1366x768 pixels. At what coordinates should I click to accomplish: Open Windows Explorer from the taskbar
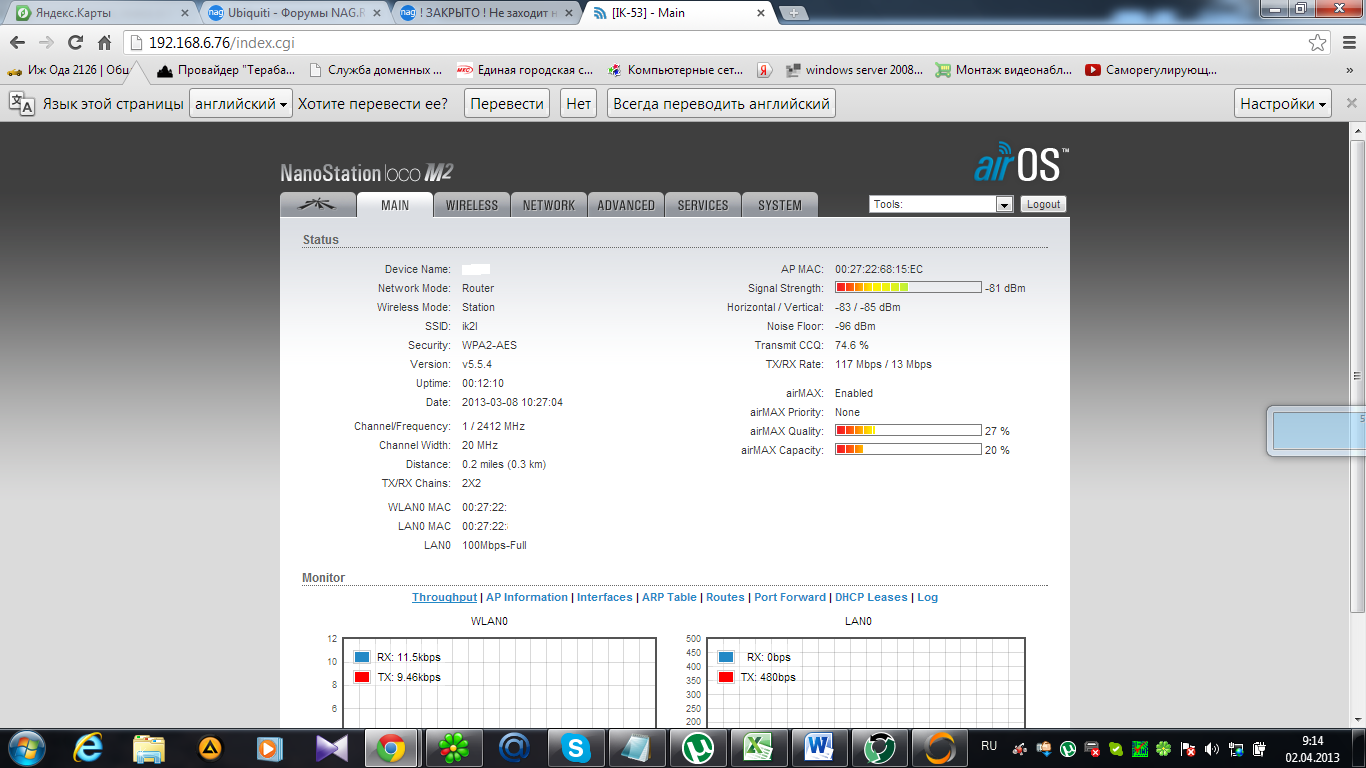pos(149,747)
